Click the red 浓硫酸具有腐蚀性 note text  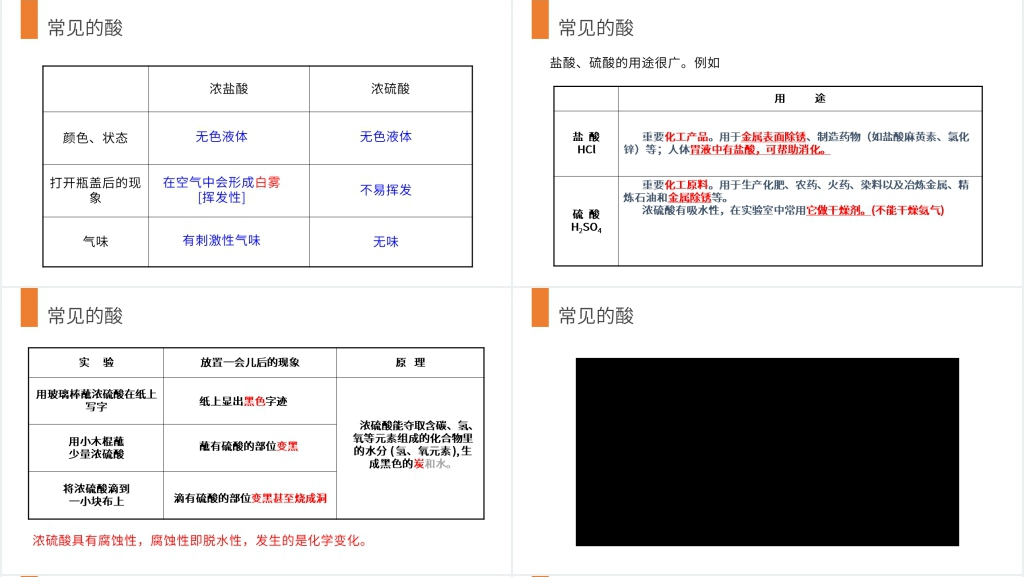(x=200, y=540)
